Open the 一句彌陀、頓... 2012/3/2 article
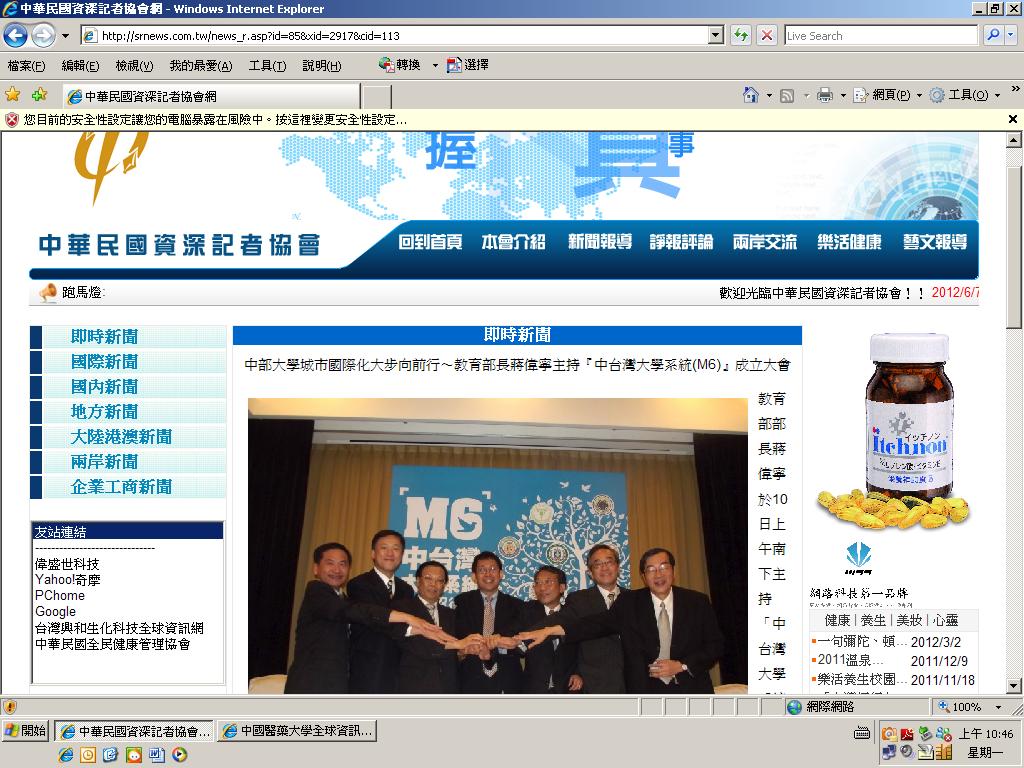Screen dimensions: 1024x768 (891, 642)
